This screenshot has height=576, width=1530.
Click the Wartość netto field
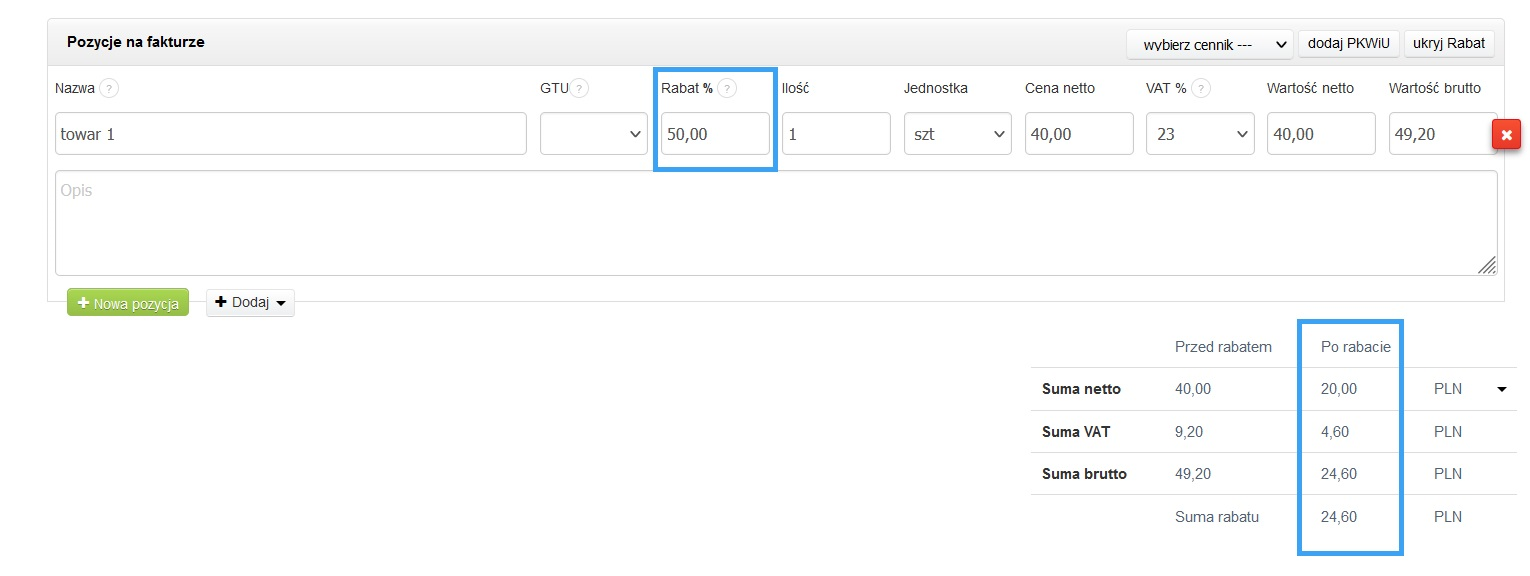click(x=1321, y=134)
